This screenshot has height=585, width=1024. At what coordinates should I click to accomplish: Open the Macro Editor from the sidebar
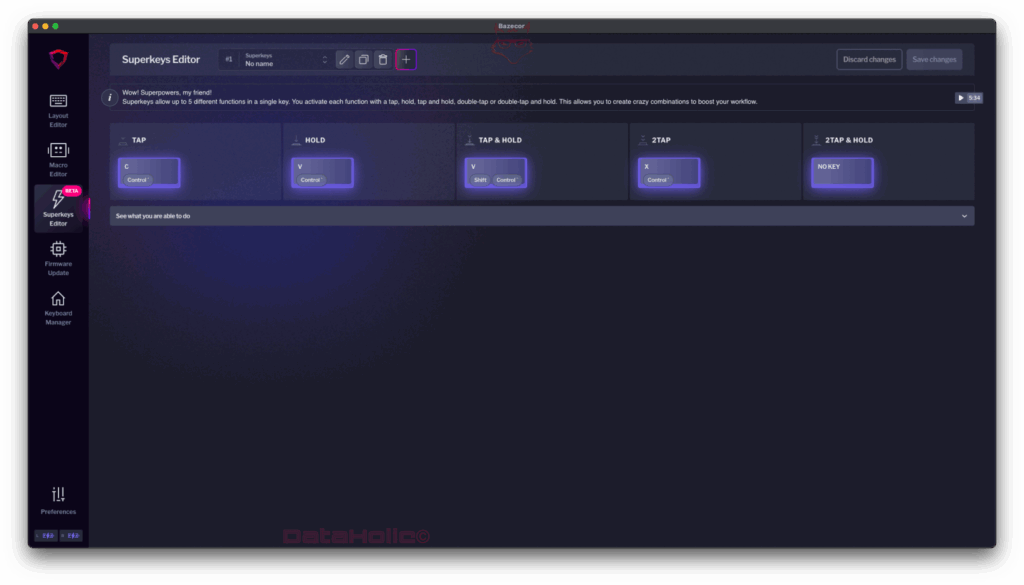[58, 159]
